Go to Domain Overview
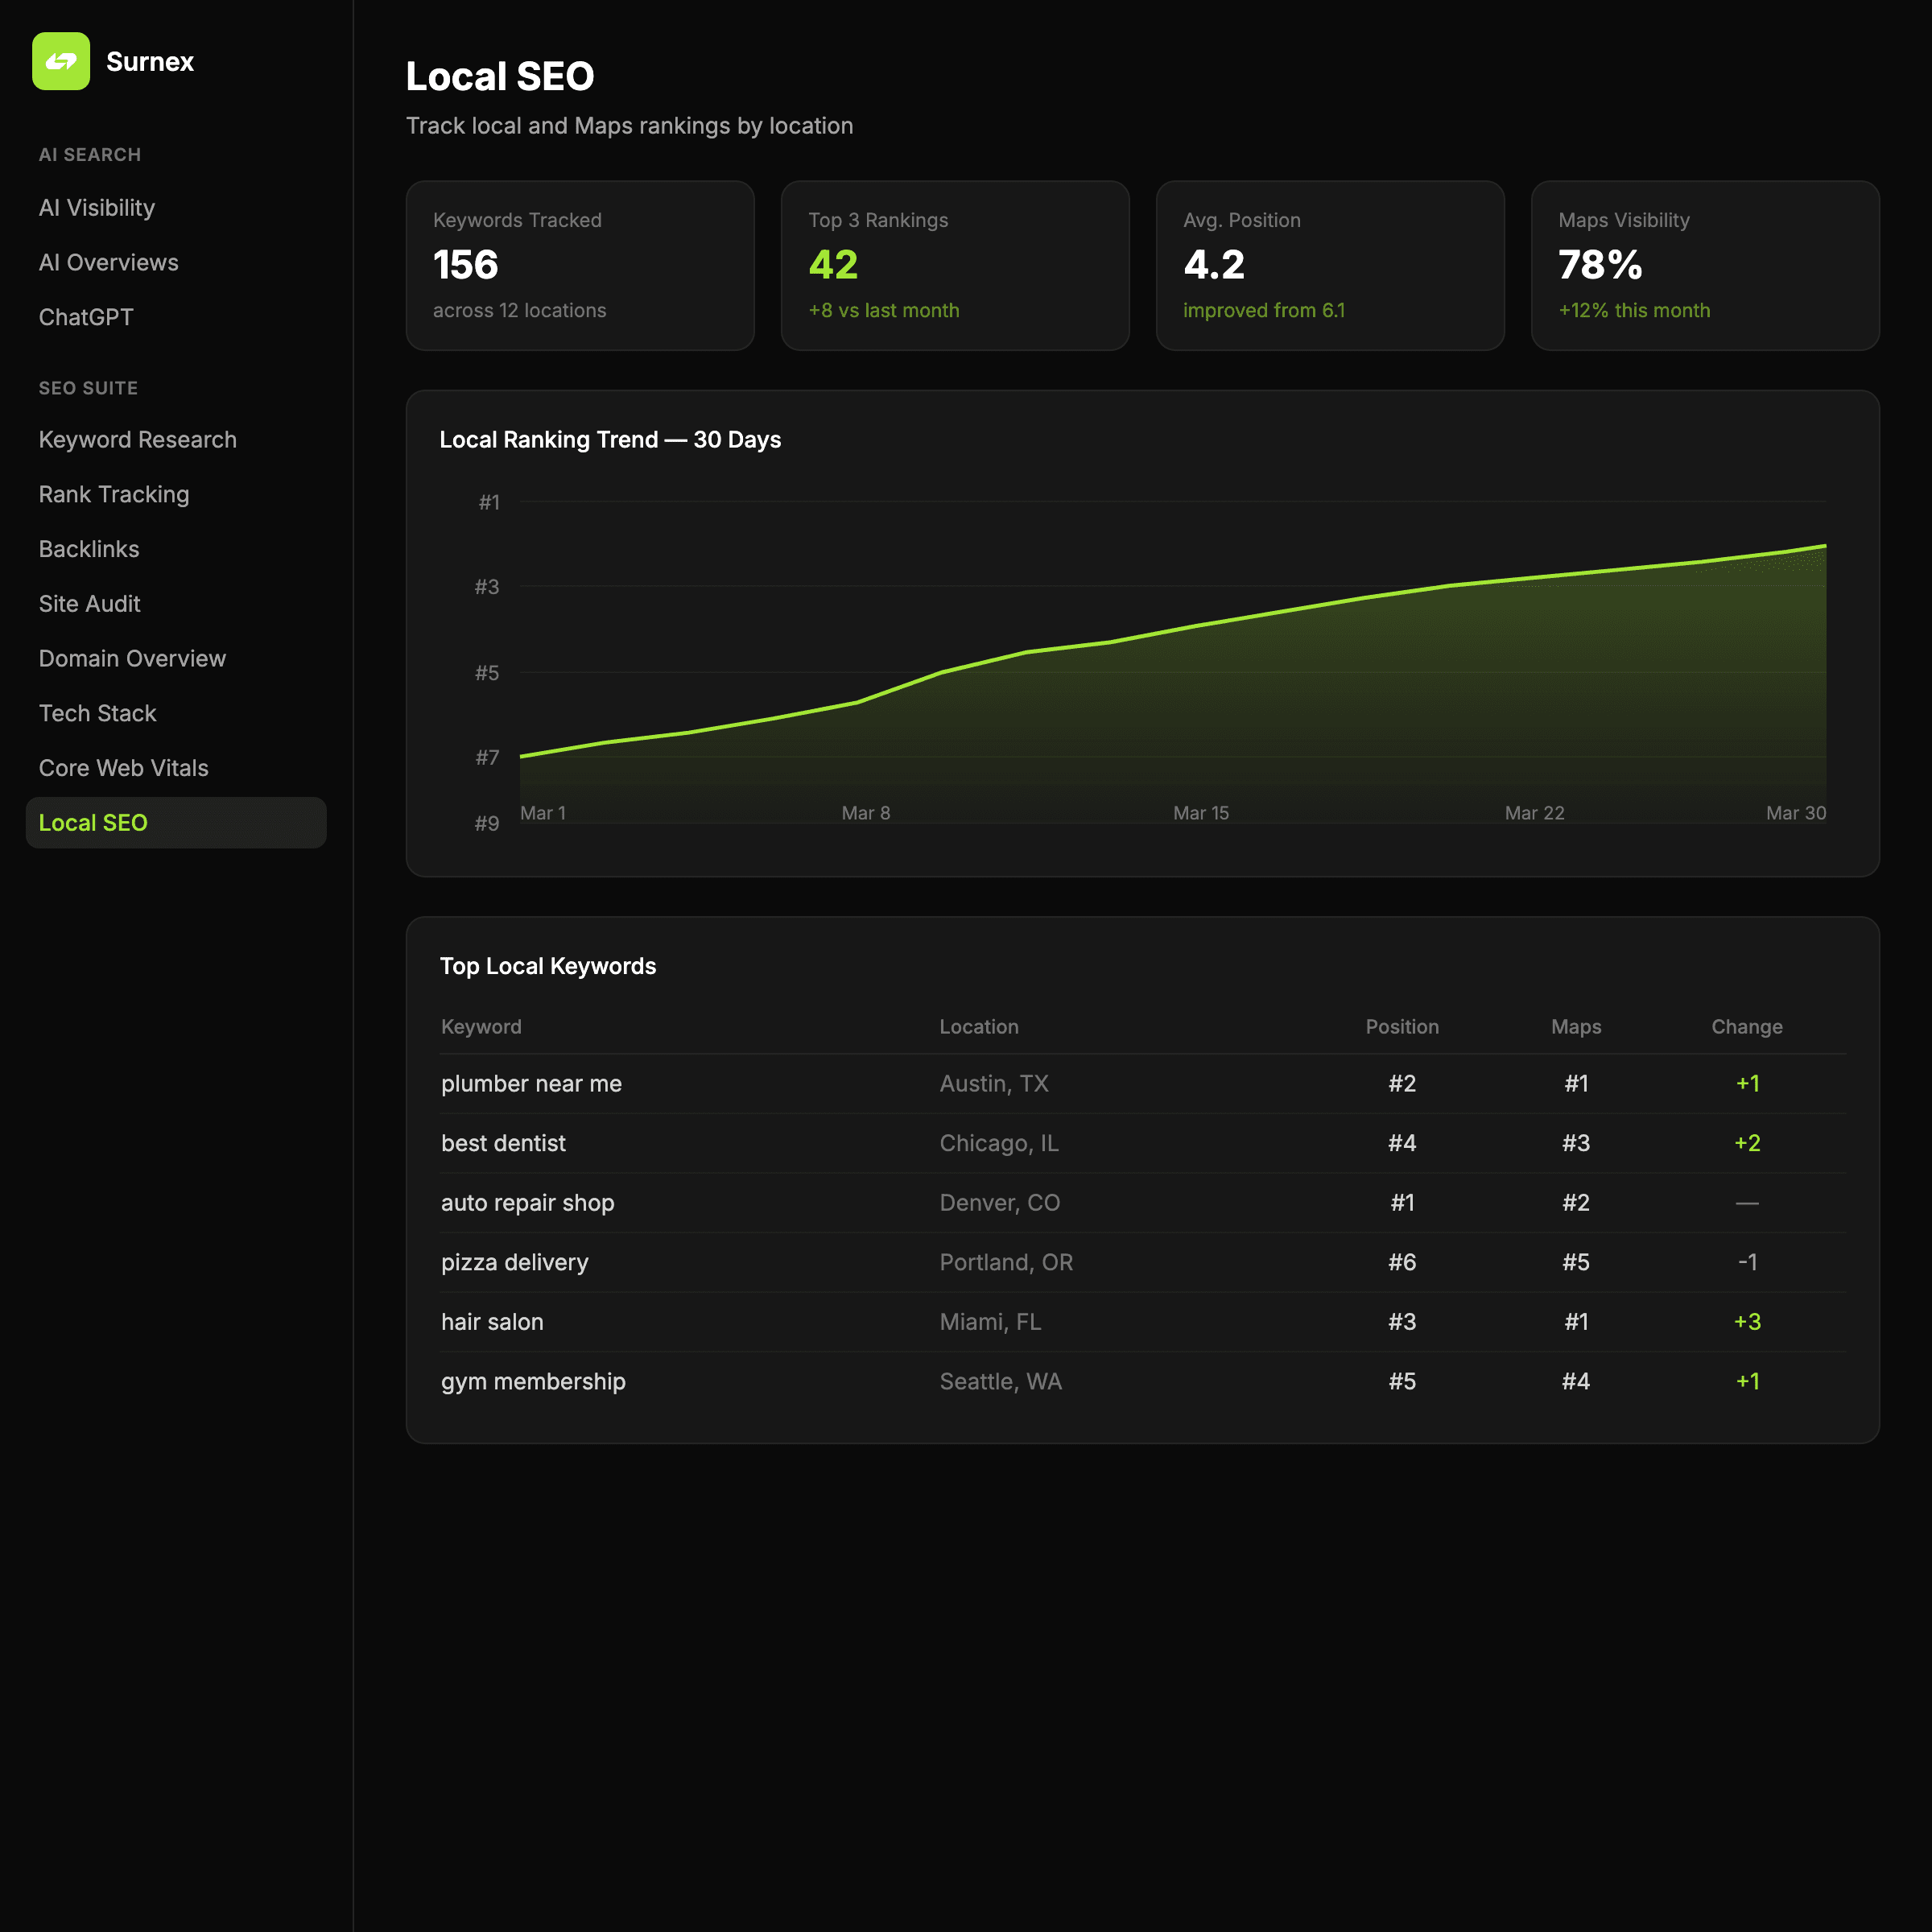Viewport: 1932px width, 1932px height. point(132,659)
